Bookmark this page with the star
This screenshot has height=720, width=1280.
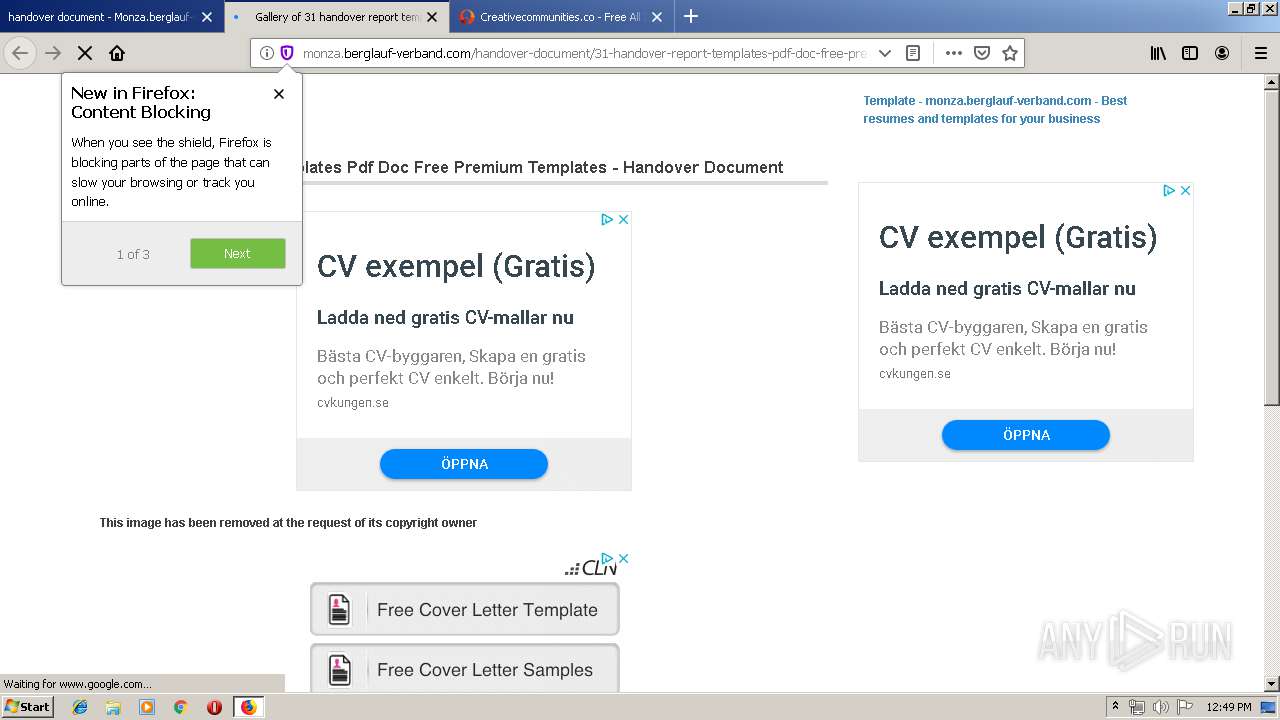coord(1010,53)
